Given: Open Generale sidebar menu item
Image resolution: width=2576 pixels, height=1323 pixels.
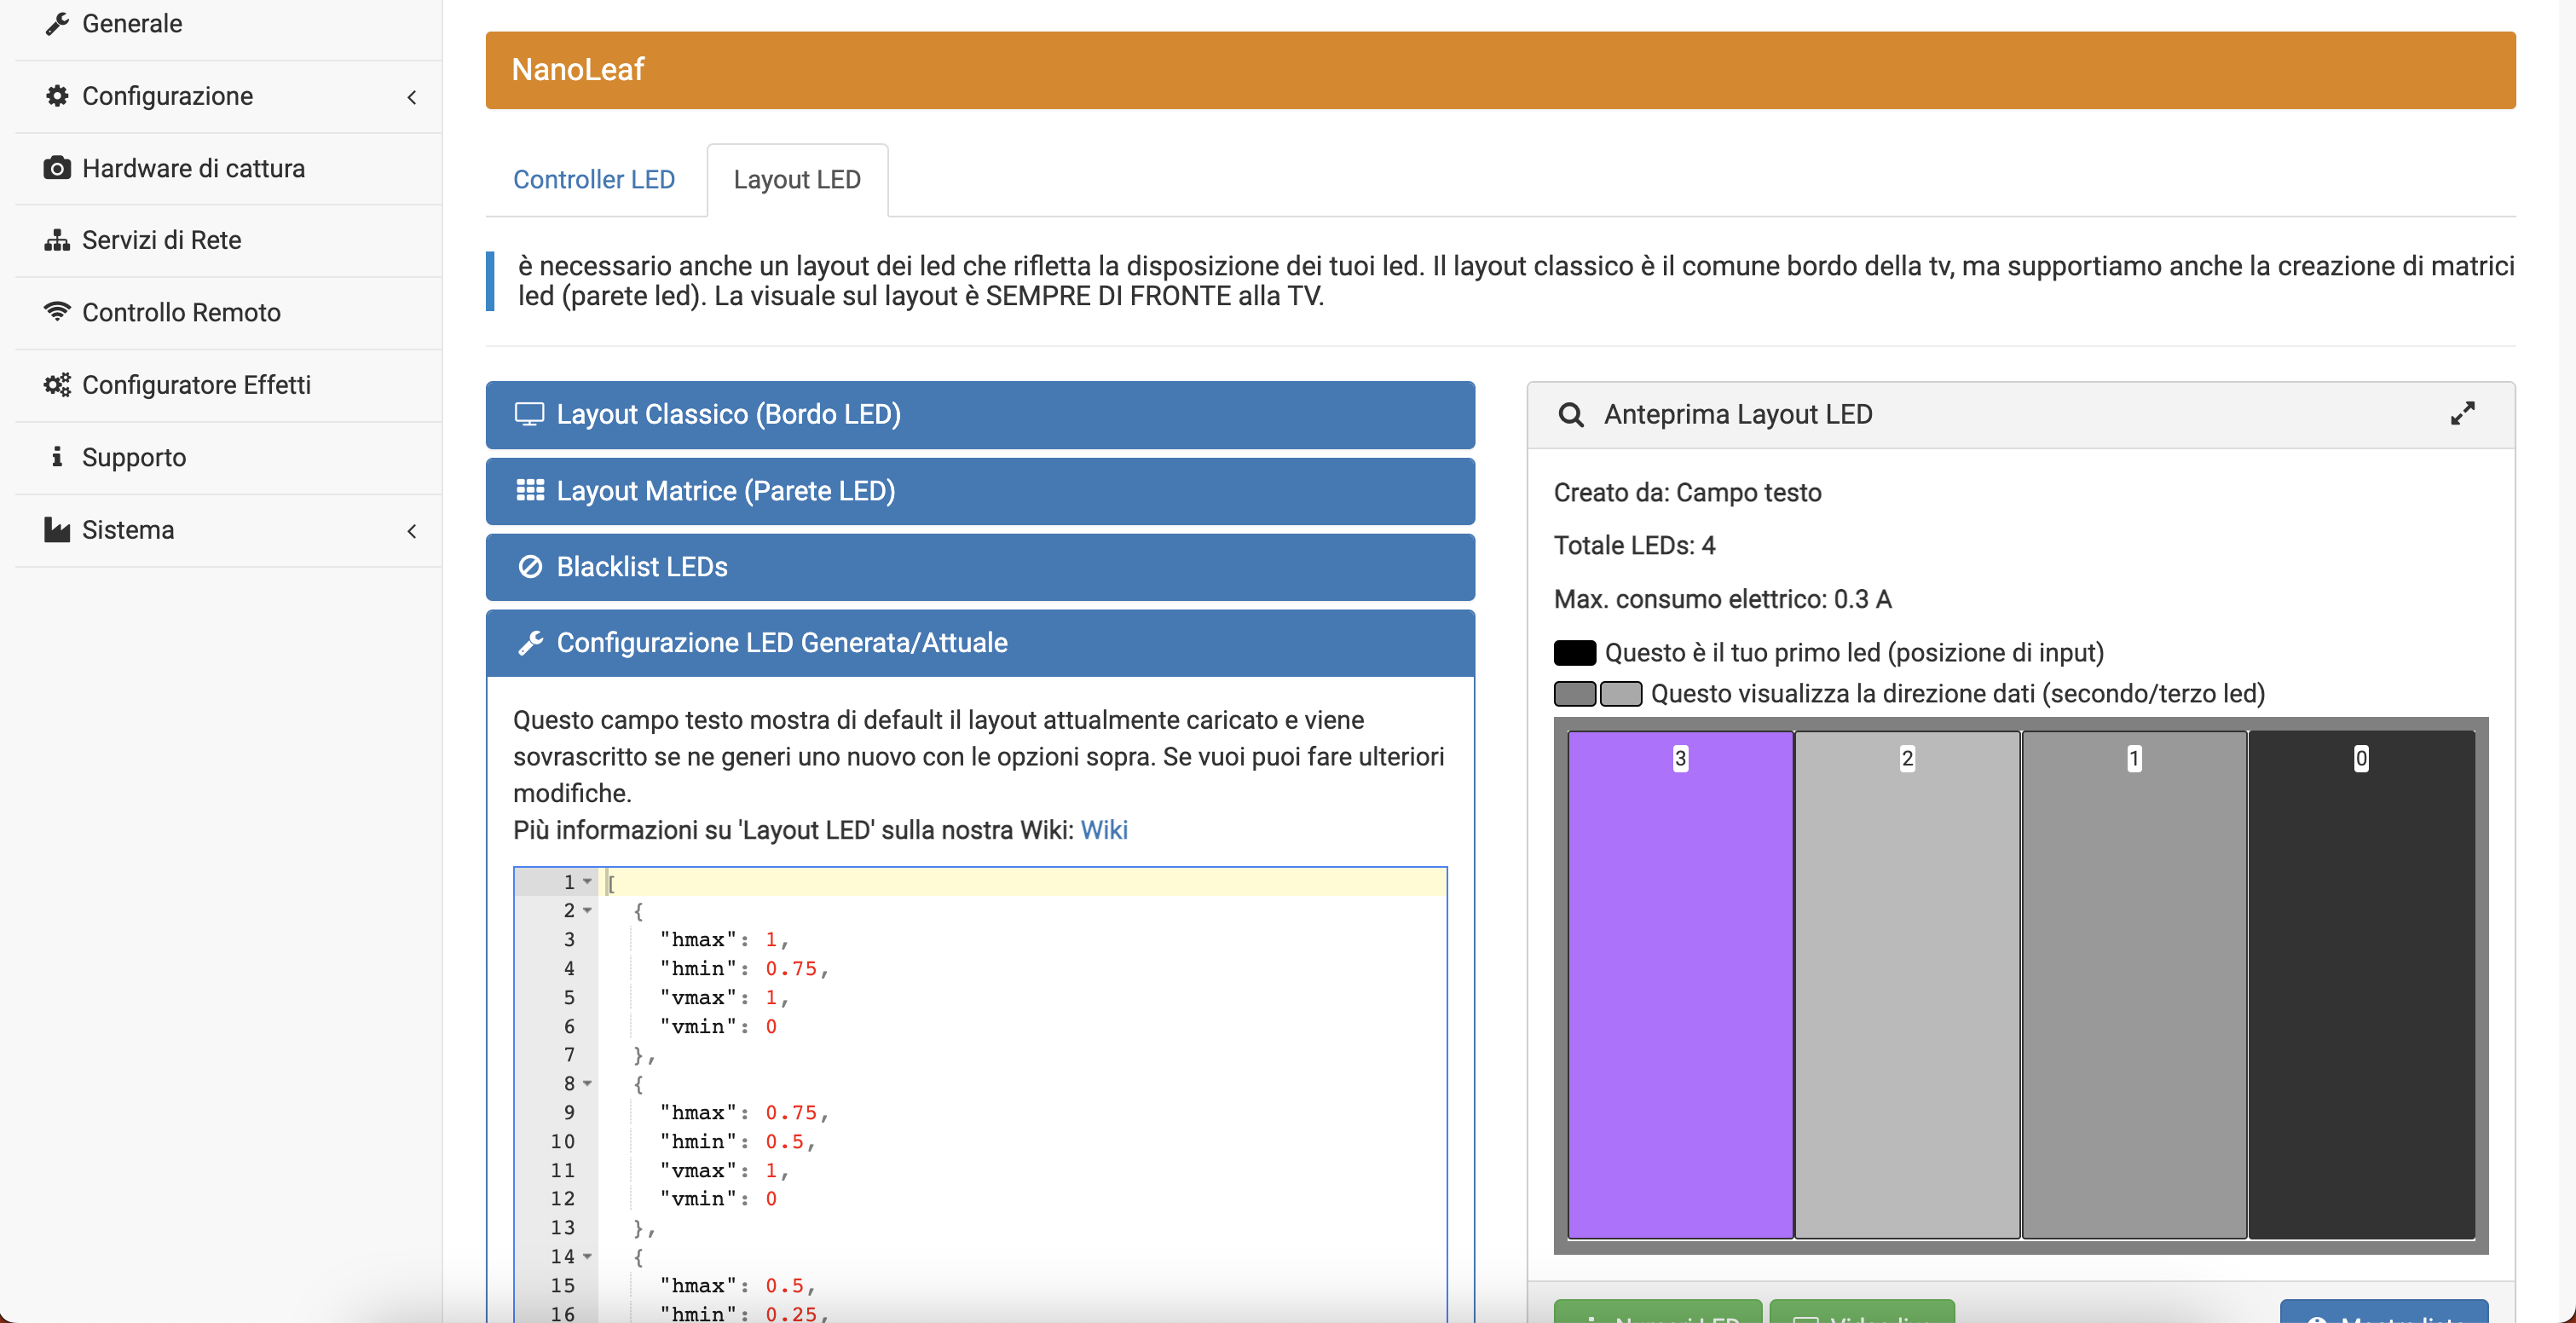Looking at the screenshot, I should 229,24.
